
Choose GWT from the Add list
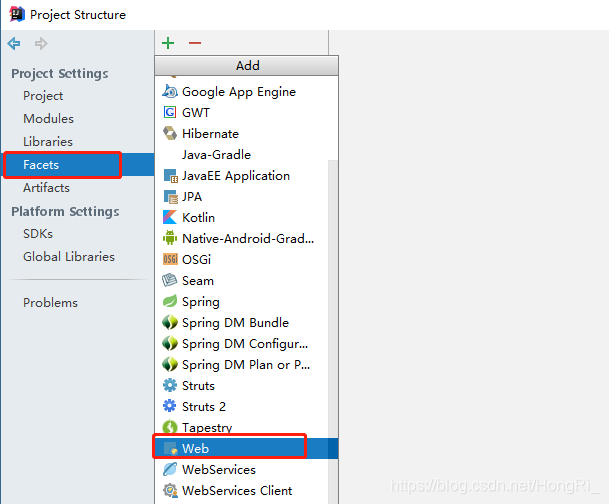(242, 113)
